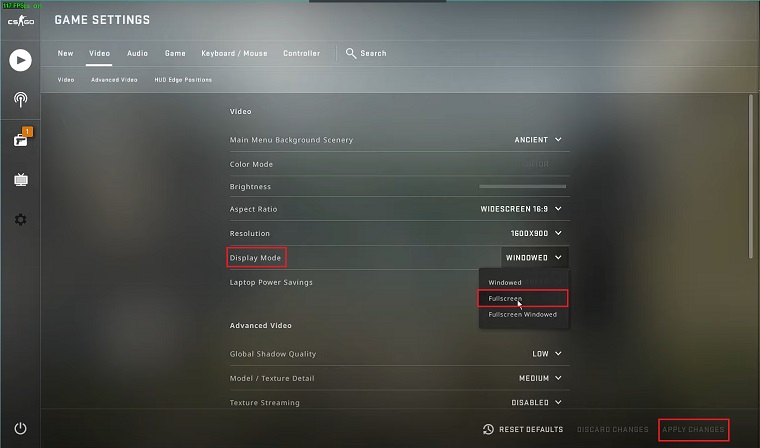The image size is (760, 448).
Task: Open the broadcast antenna news icon
Action: tap(20, 100)
